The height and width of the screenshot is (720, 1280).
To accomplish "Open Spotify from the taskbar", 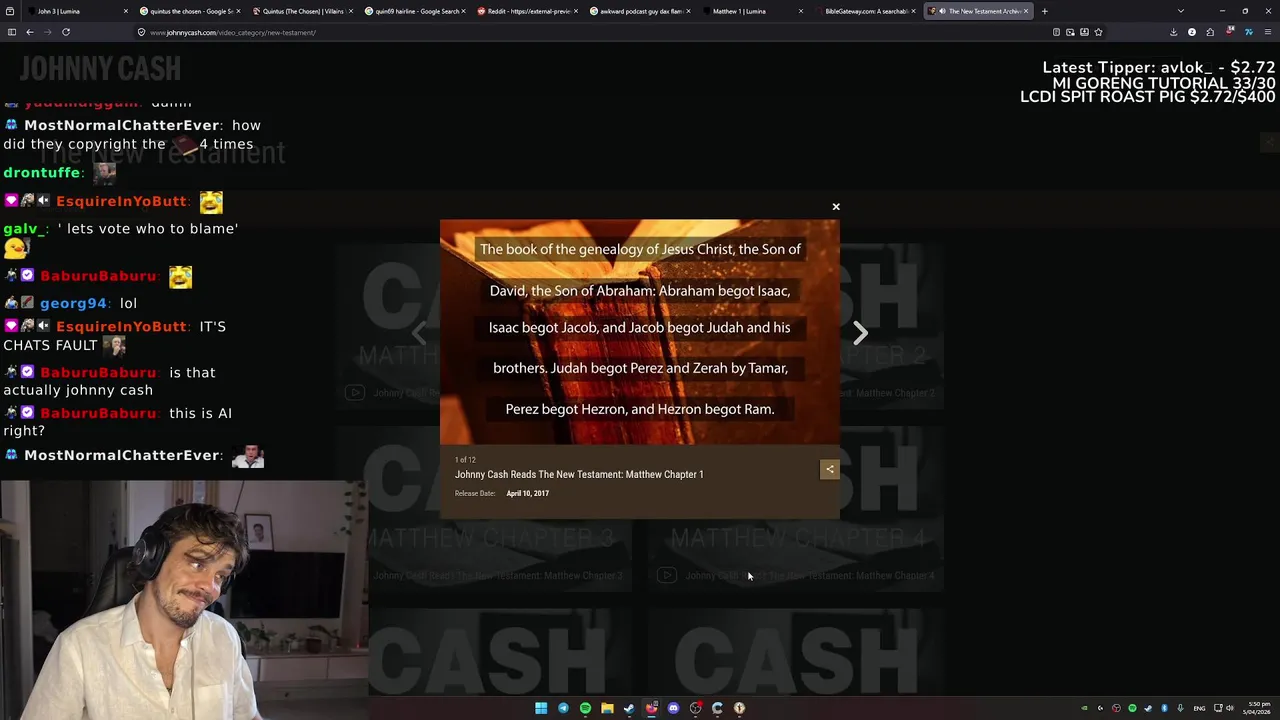I will tap(585, 708).
